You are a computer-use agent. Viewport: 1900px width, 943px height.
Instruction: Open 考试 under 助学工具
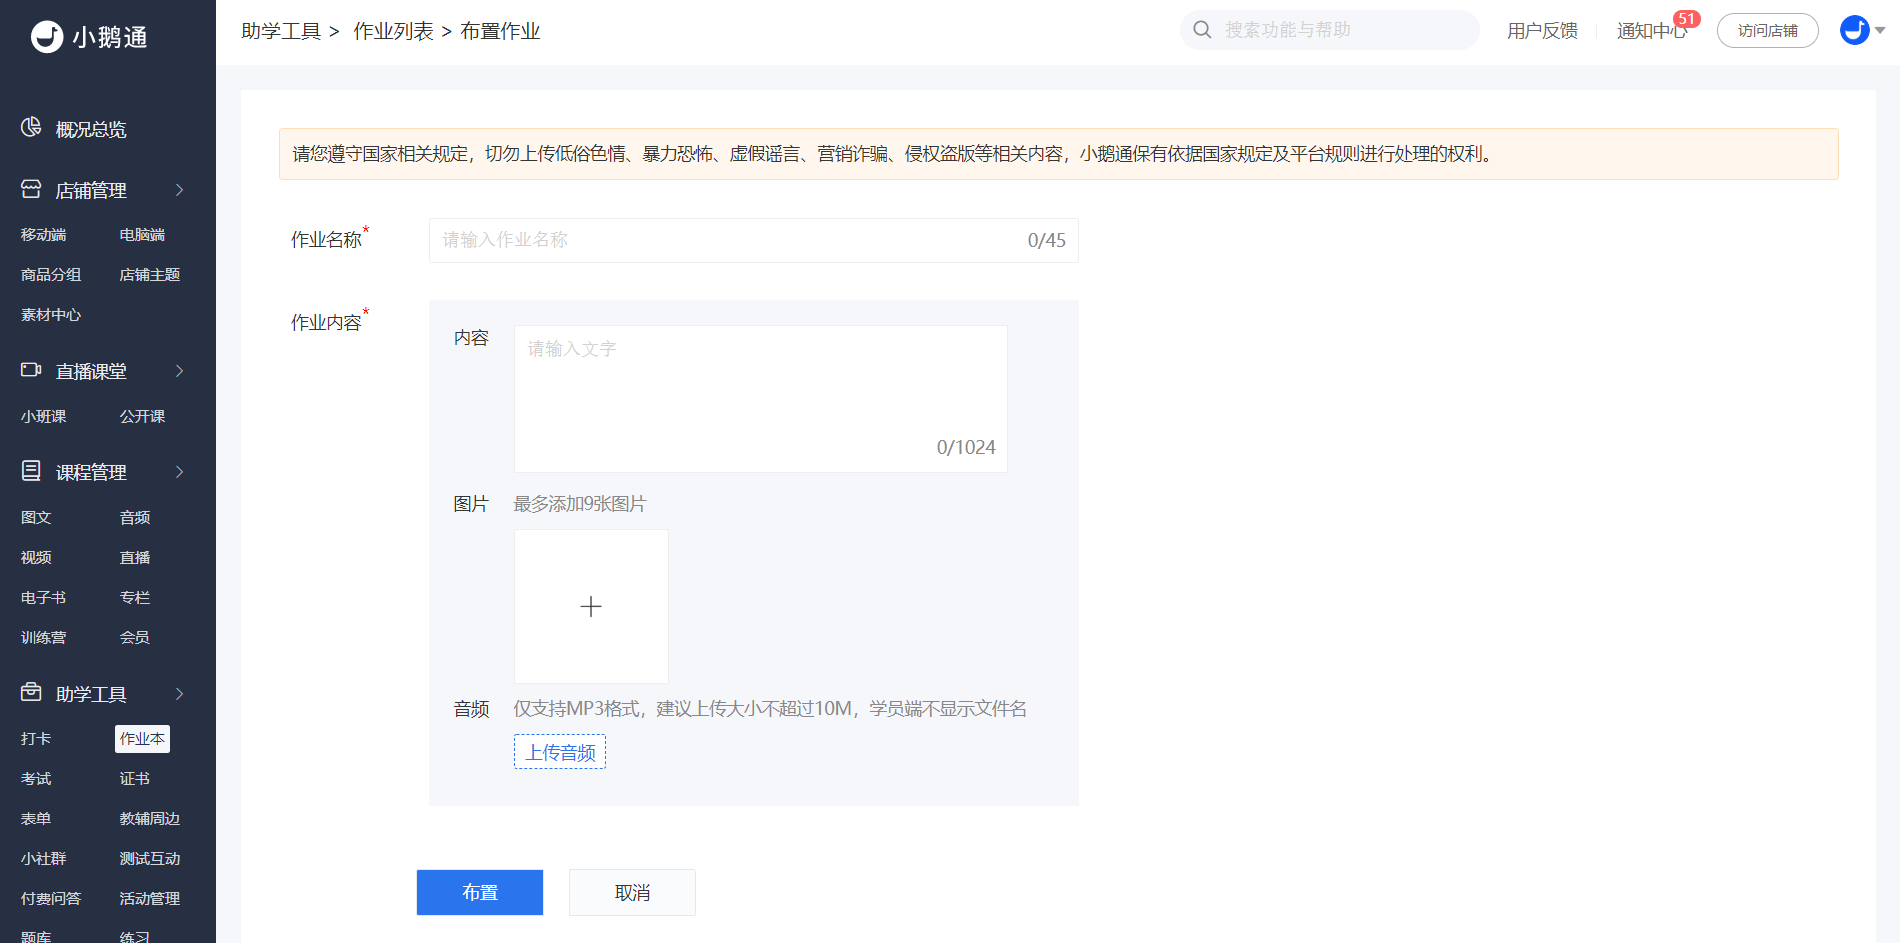pos(36,779)
